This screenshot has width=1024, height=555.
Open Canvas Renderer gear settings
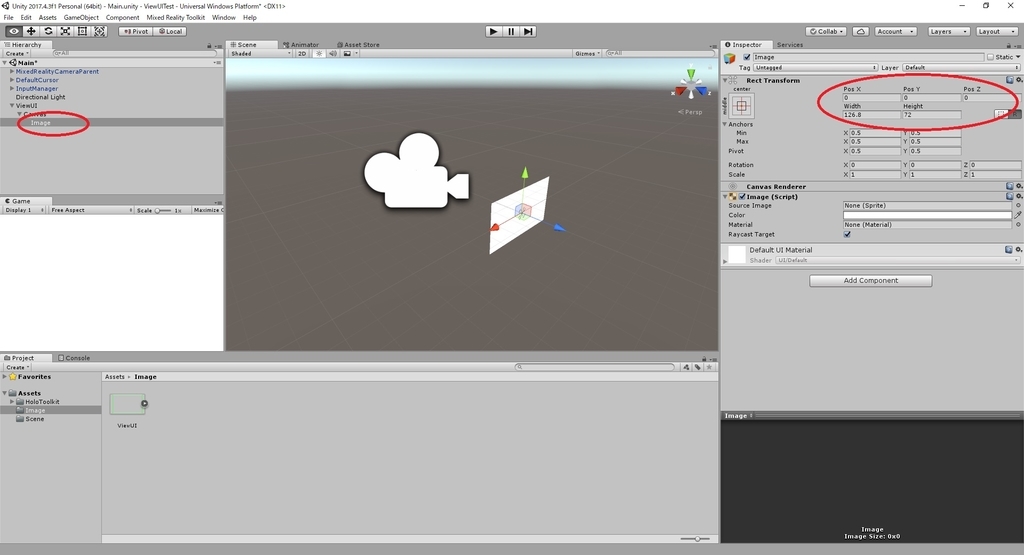(1019, 186)
